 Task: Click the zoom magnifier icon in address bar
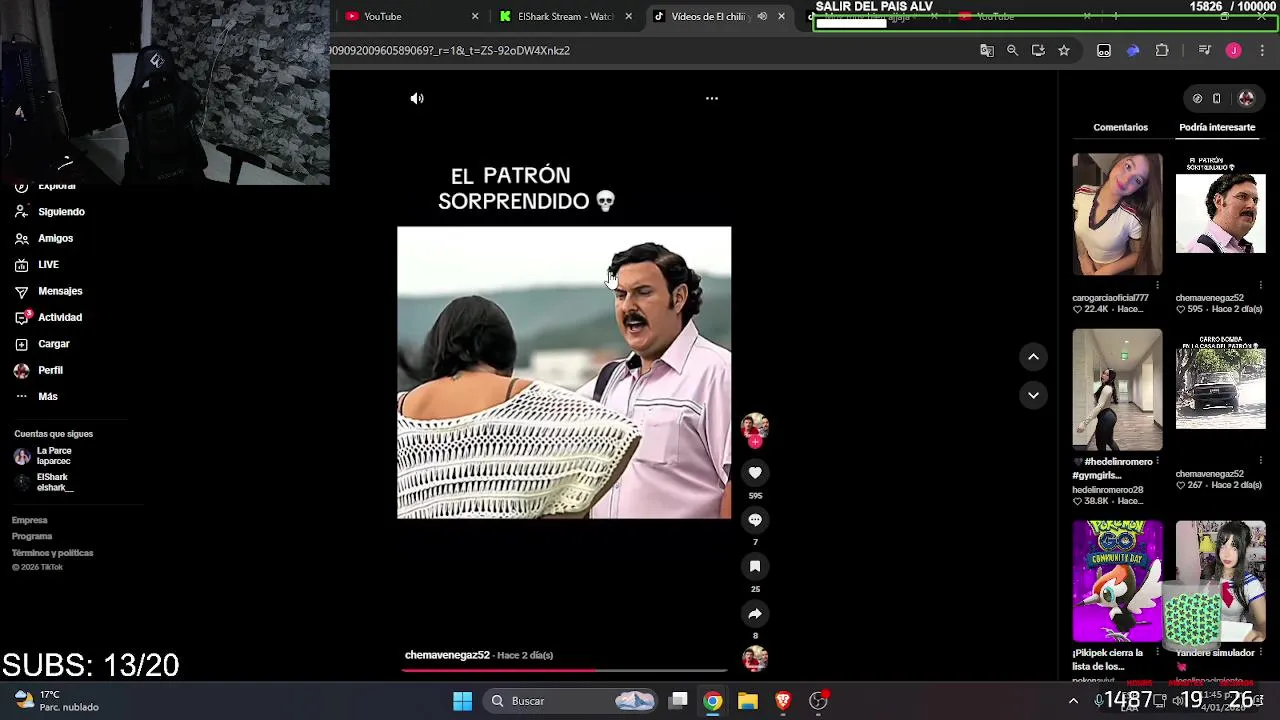[1012, 50]
